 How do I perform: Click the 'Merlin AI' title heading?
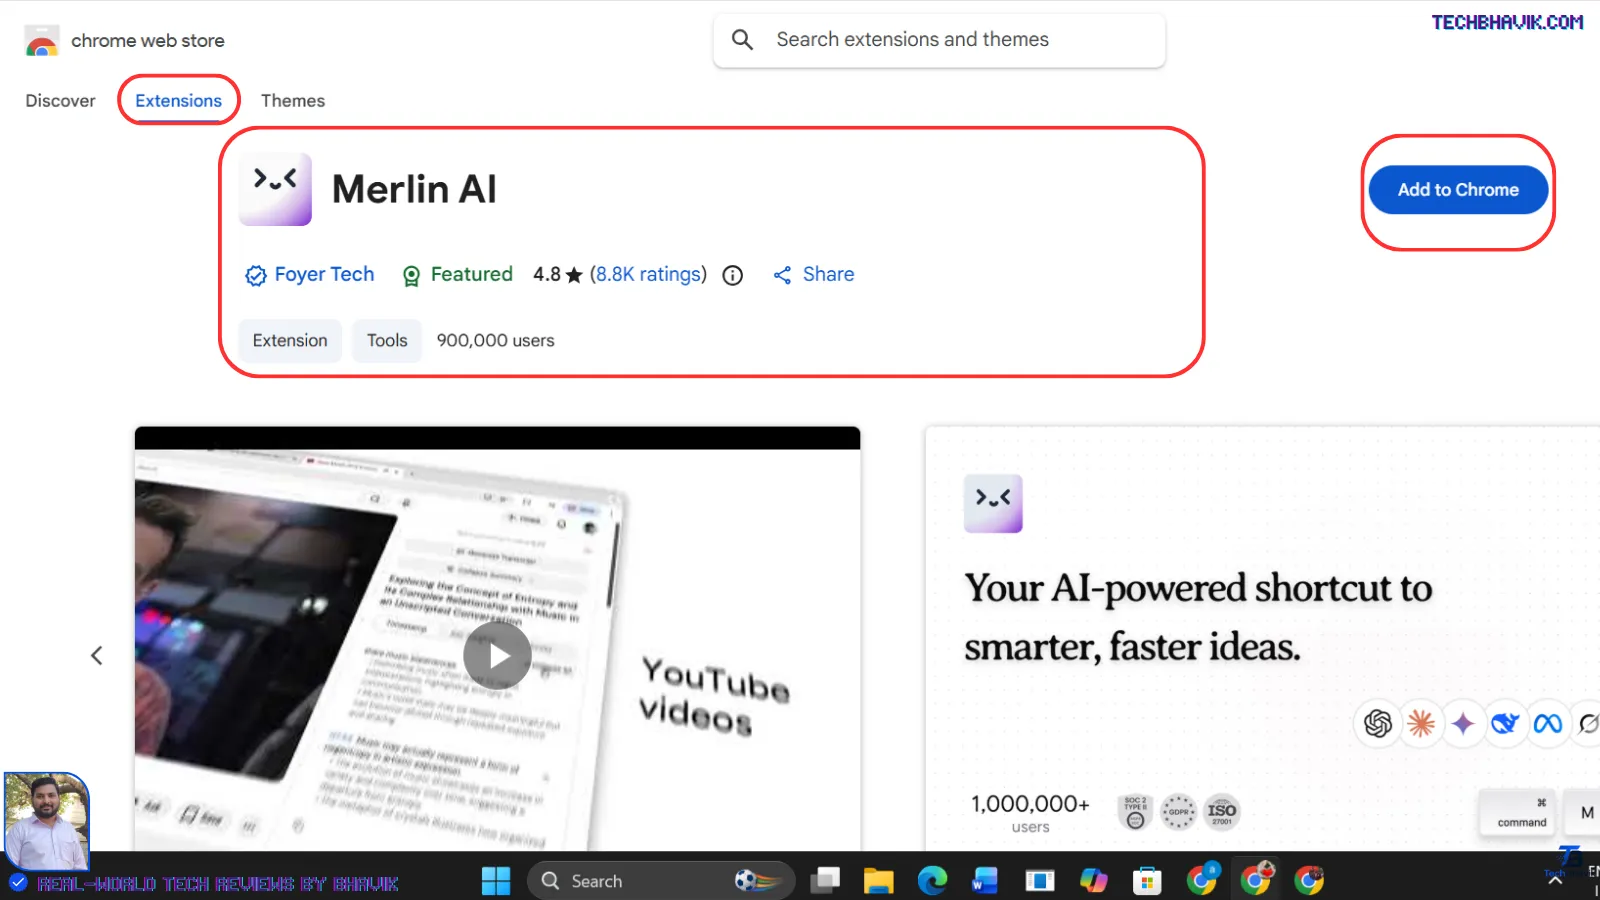pos(414,189)
